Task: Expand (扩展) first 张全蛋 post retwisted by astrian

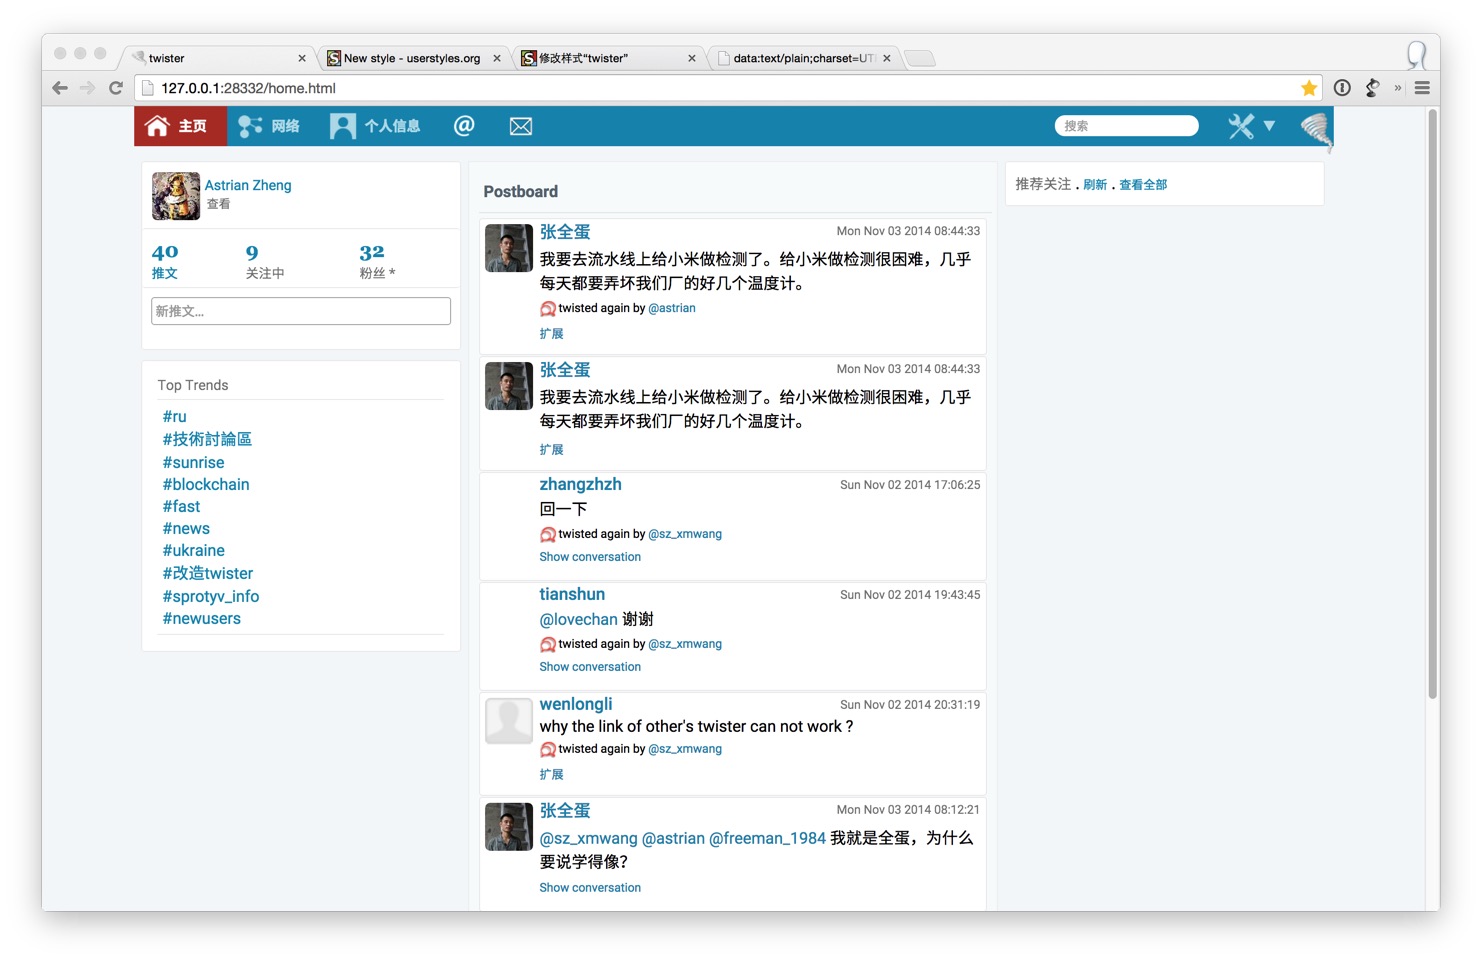Action: (x=551, y=333)
